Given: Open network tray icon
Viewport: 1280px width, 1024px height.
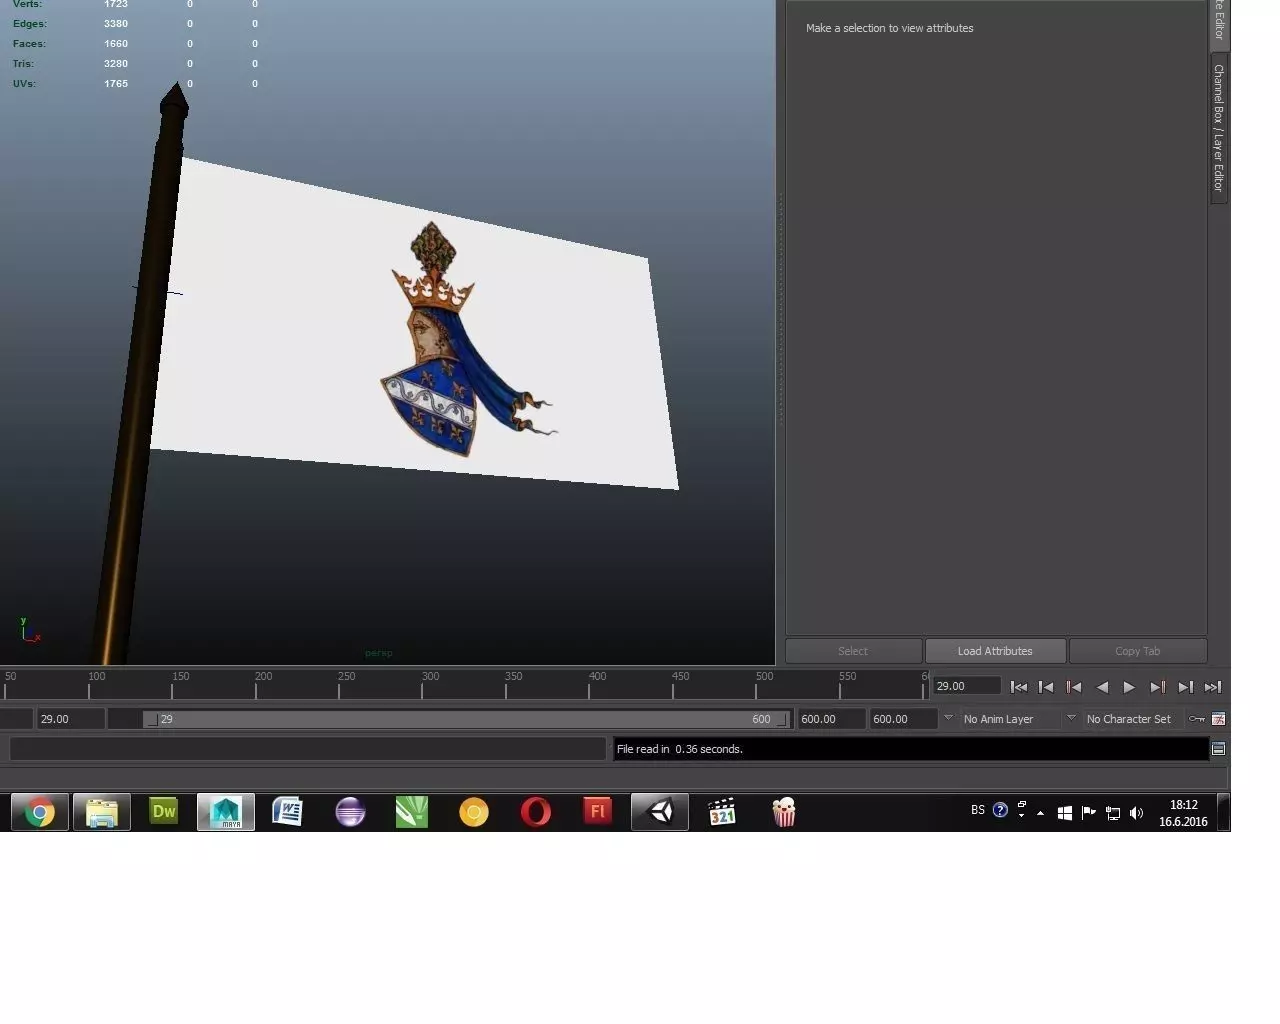Looking at the screenshot, I should pyautogui.click(x=1113, y=813).
